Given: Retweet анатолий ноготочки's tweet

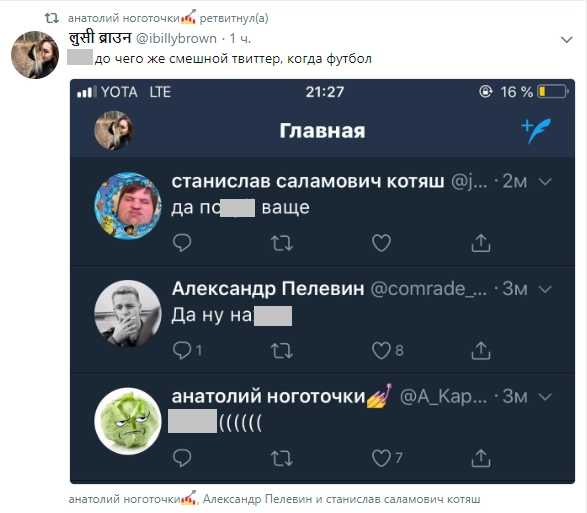Looking at the screenshot, I should [282, 458].
